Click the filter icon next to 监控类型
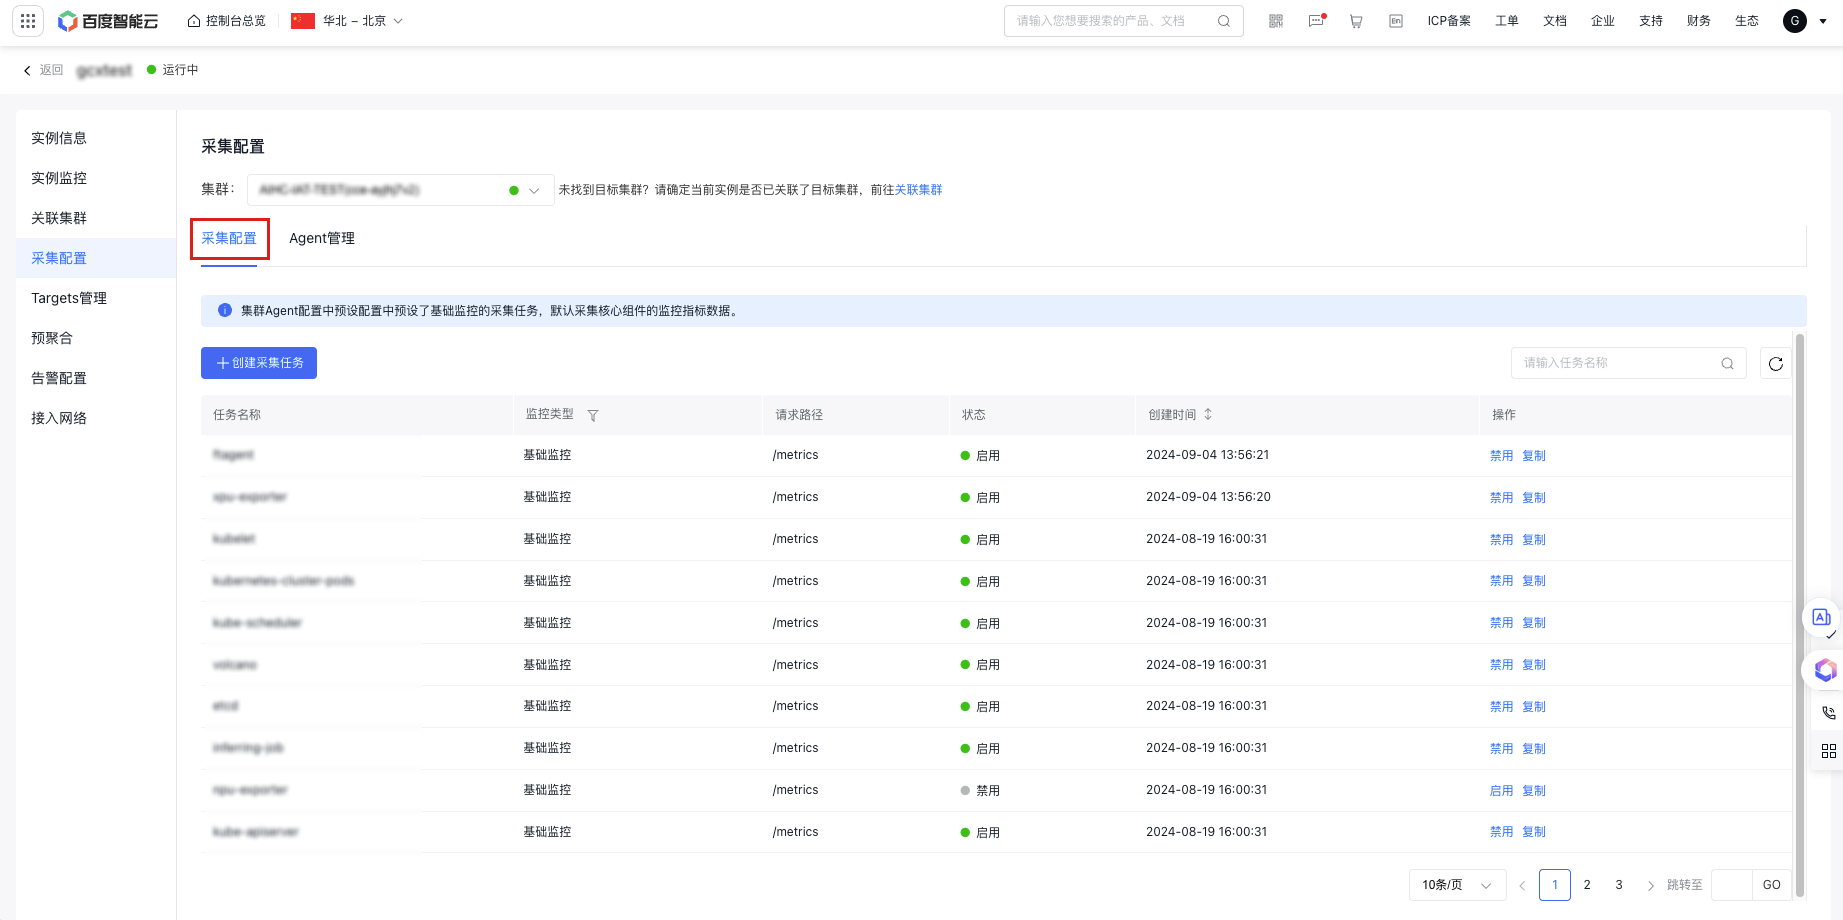This screenshot has height=920, width=1843. tap(593, 416)
